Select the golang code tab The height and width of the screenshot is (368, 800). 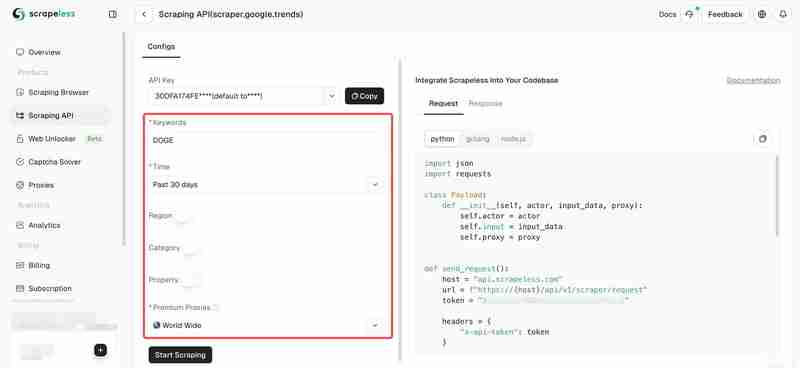tap(478, 139)
